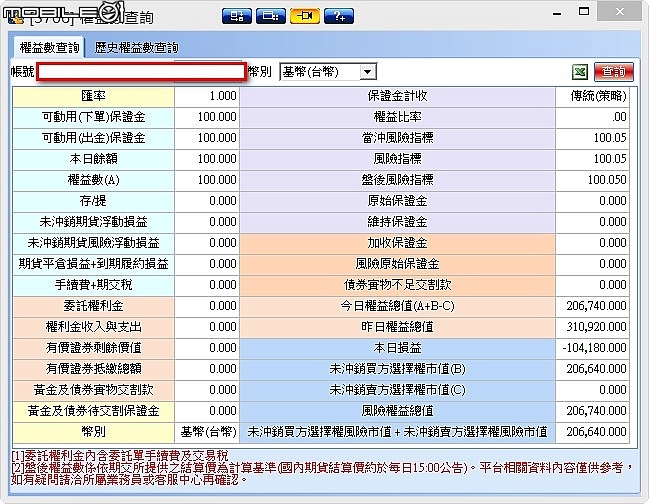The width and height of the screenshot is (649, 504).
Task: Click the red 查詢 query button
Action: click(x=613, y=72)
